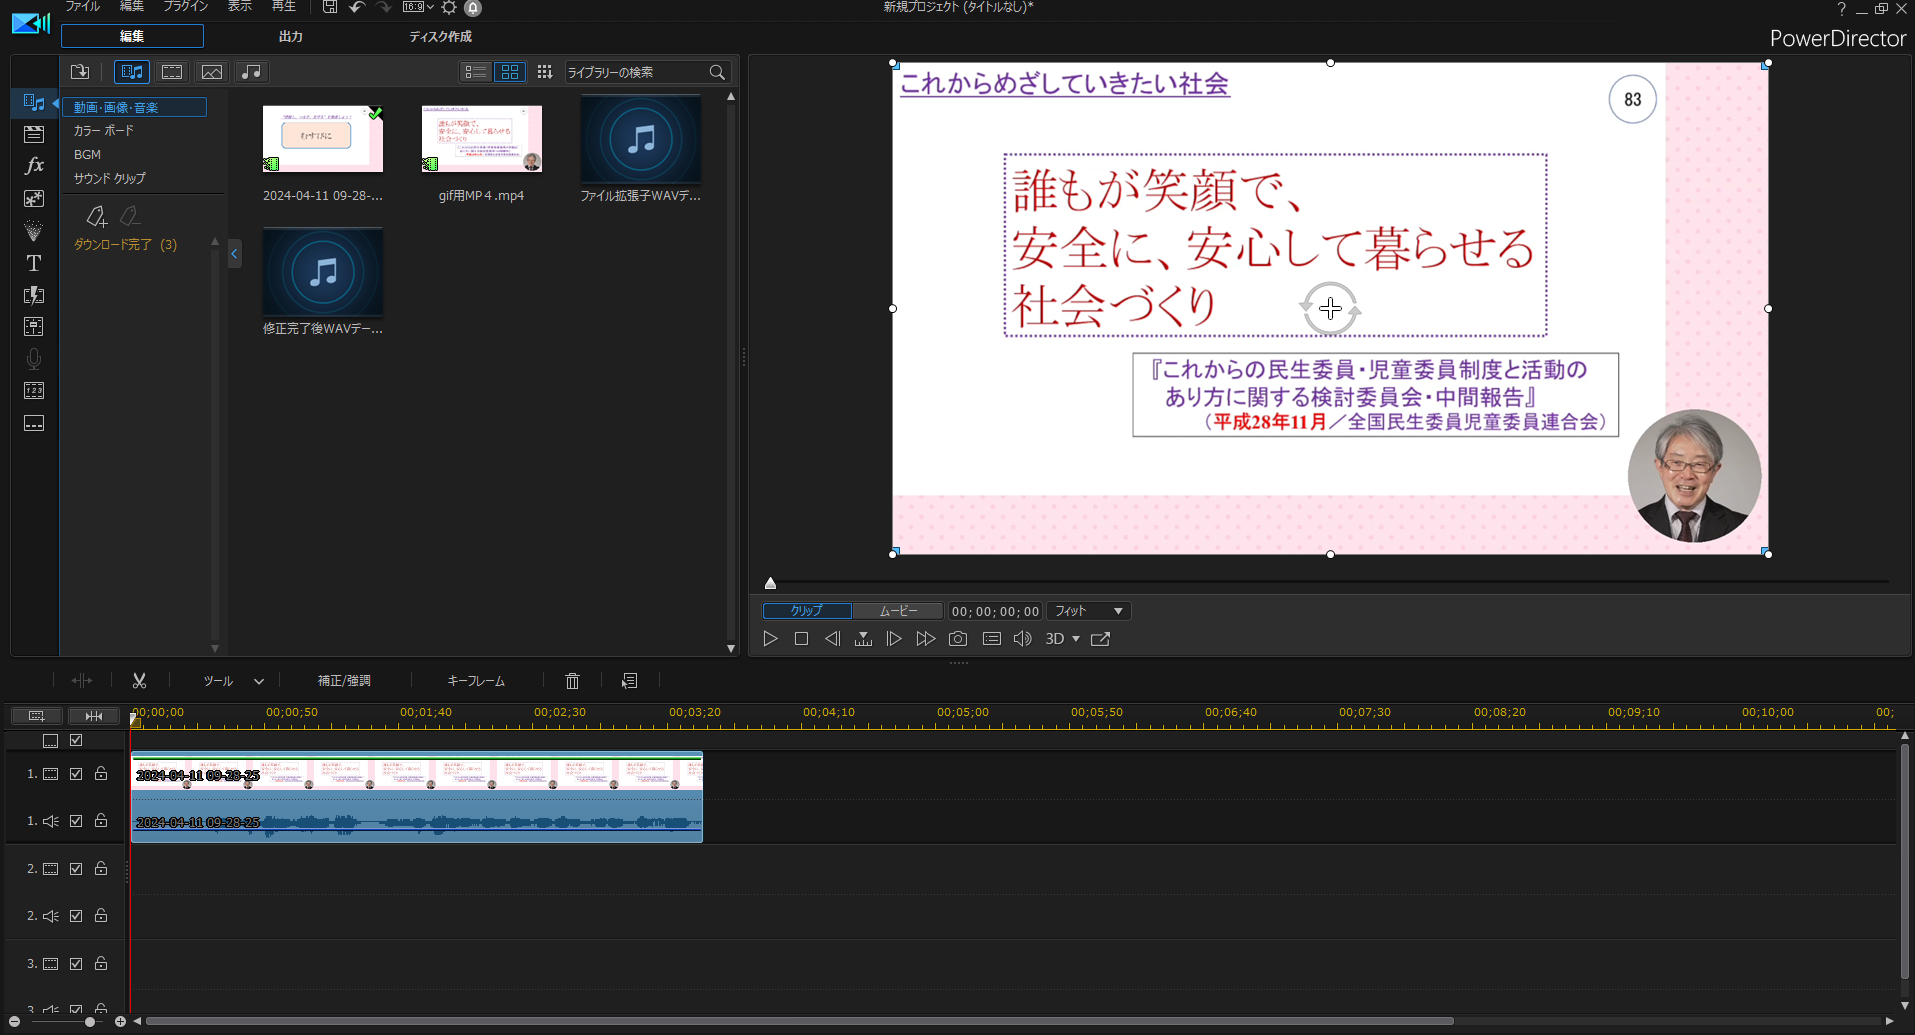Delete selected clip with trash icon
The image size is (1915, 1035).
572,681
